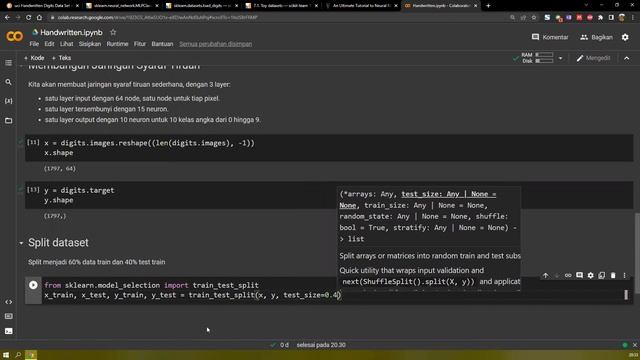Star the Handwritten.ipynb notebook
Image resolution: width=640 pixels, height=360 pixels.
point(113,32)
